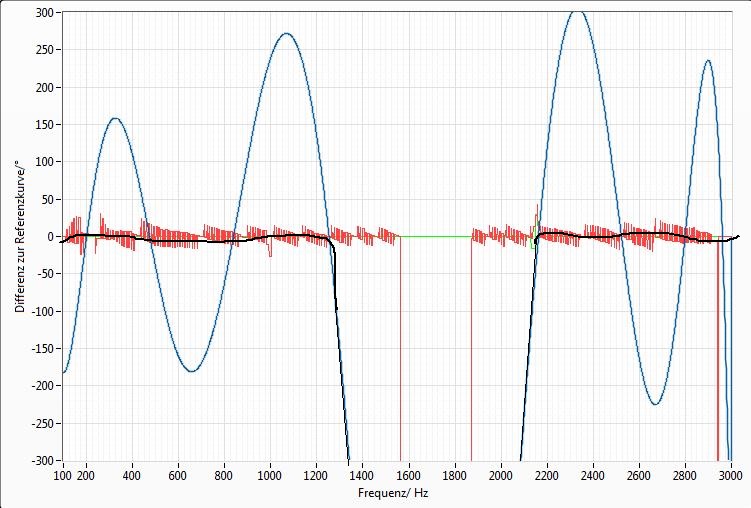
Task: Select the 150 label on the y-axis
Action: (x=45, y=124)
